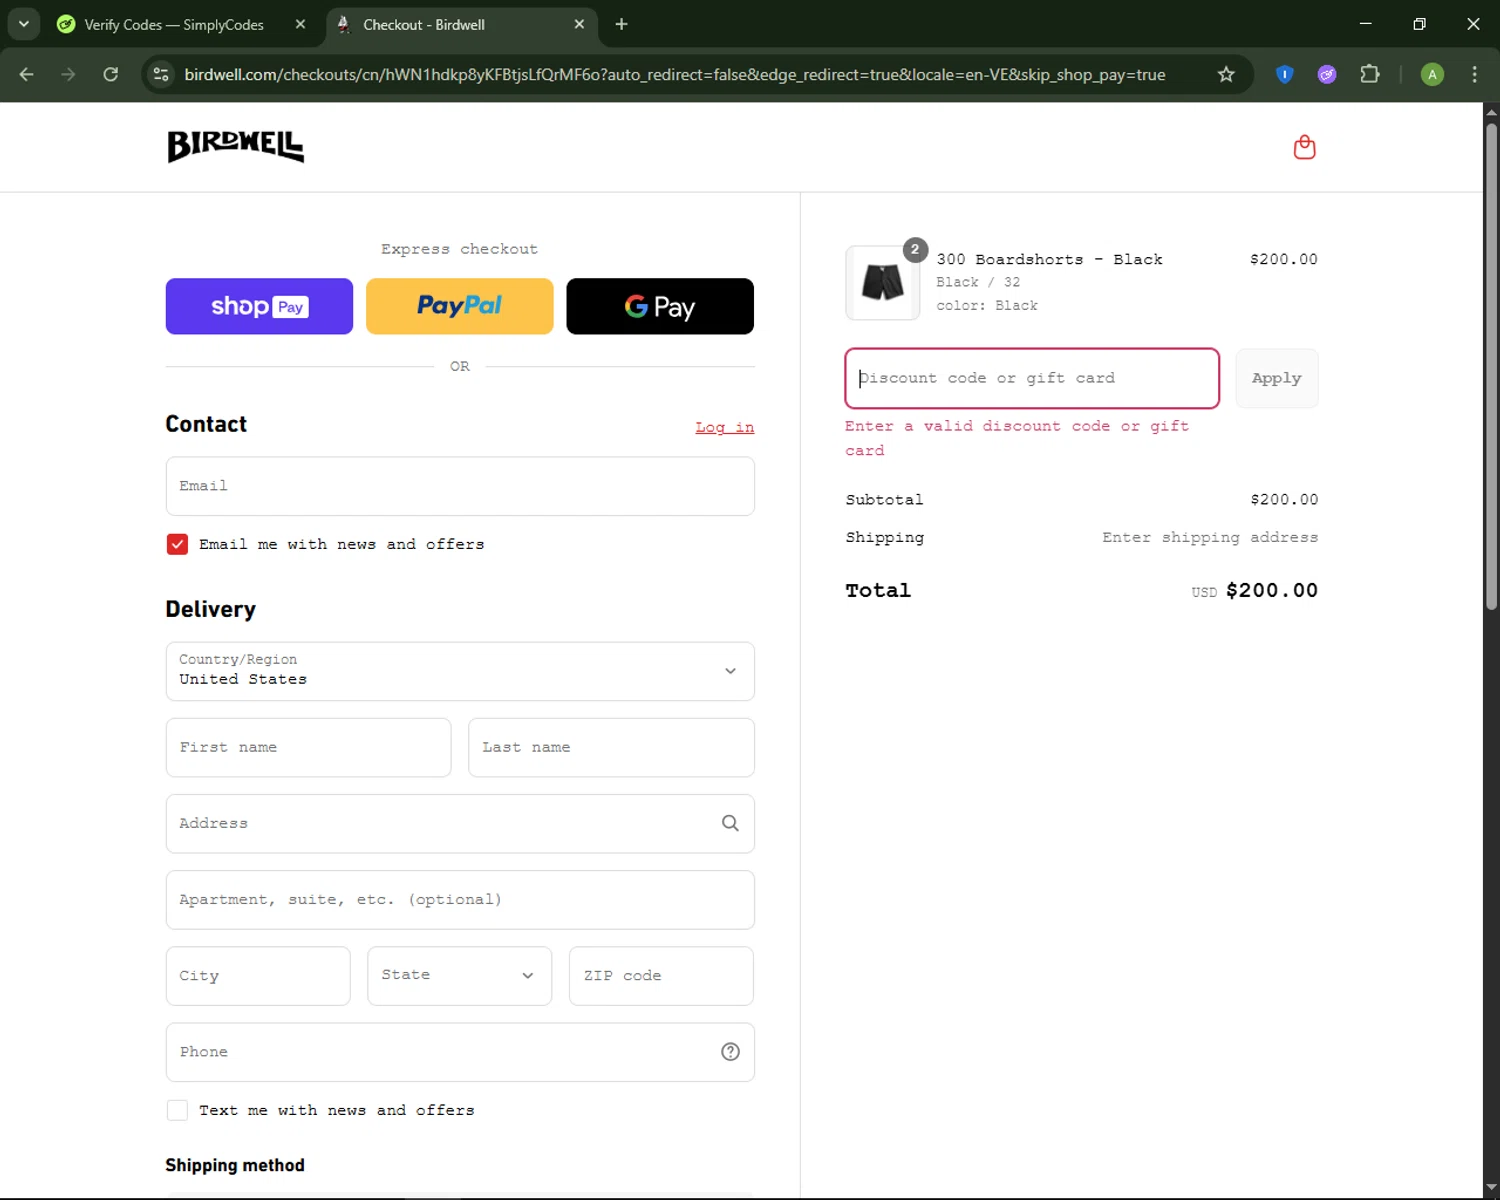
Task: Pay with PayPal
Action: [460, 306]
